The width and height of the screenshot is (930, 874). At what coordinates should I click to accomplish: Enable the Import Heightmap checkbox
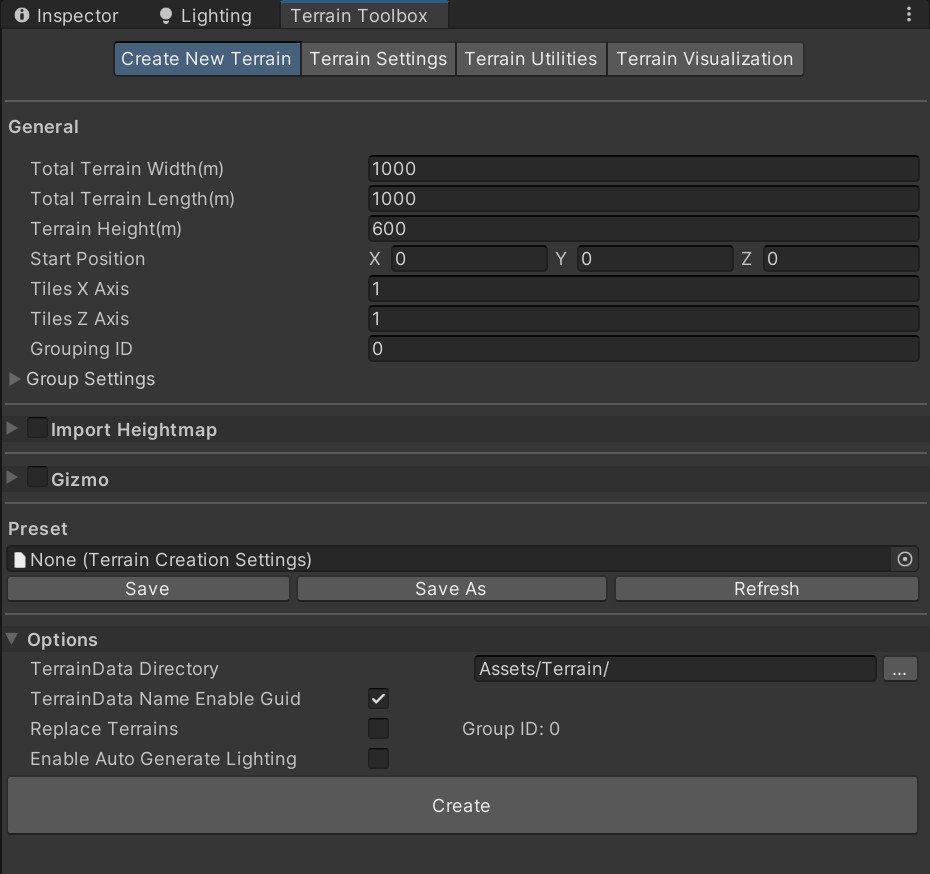(37, 428)
